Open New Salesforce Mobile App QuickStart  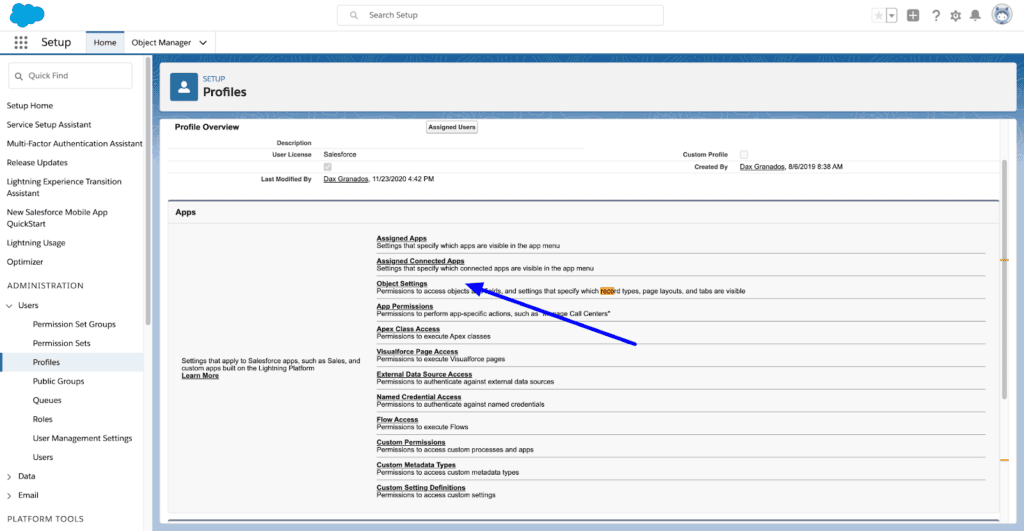[57, 218]
